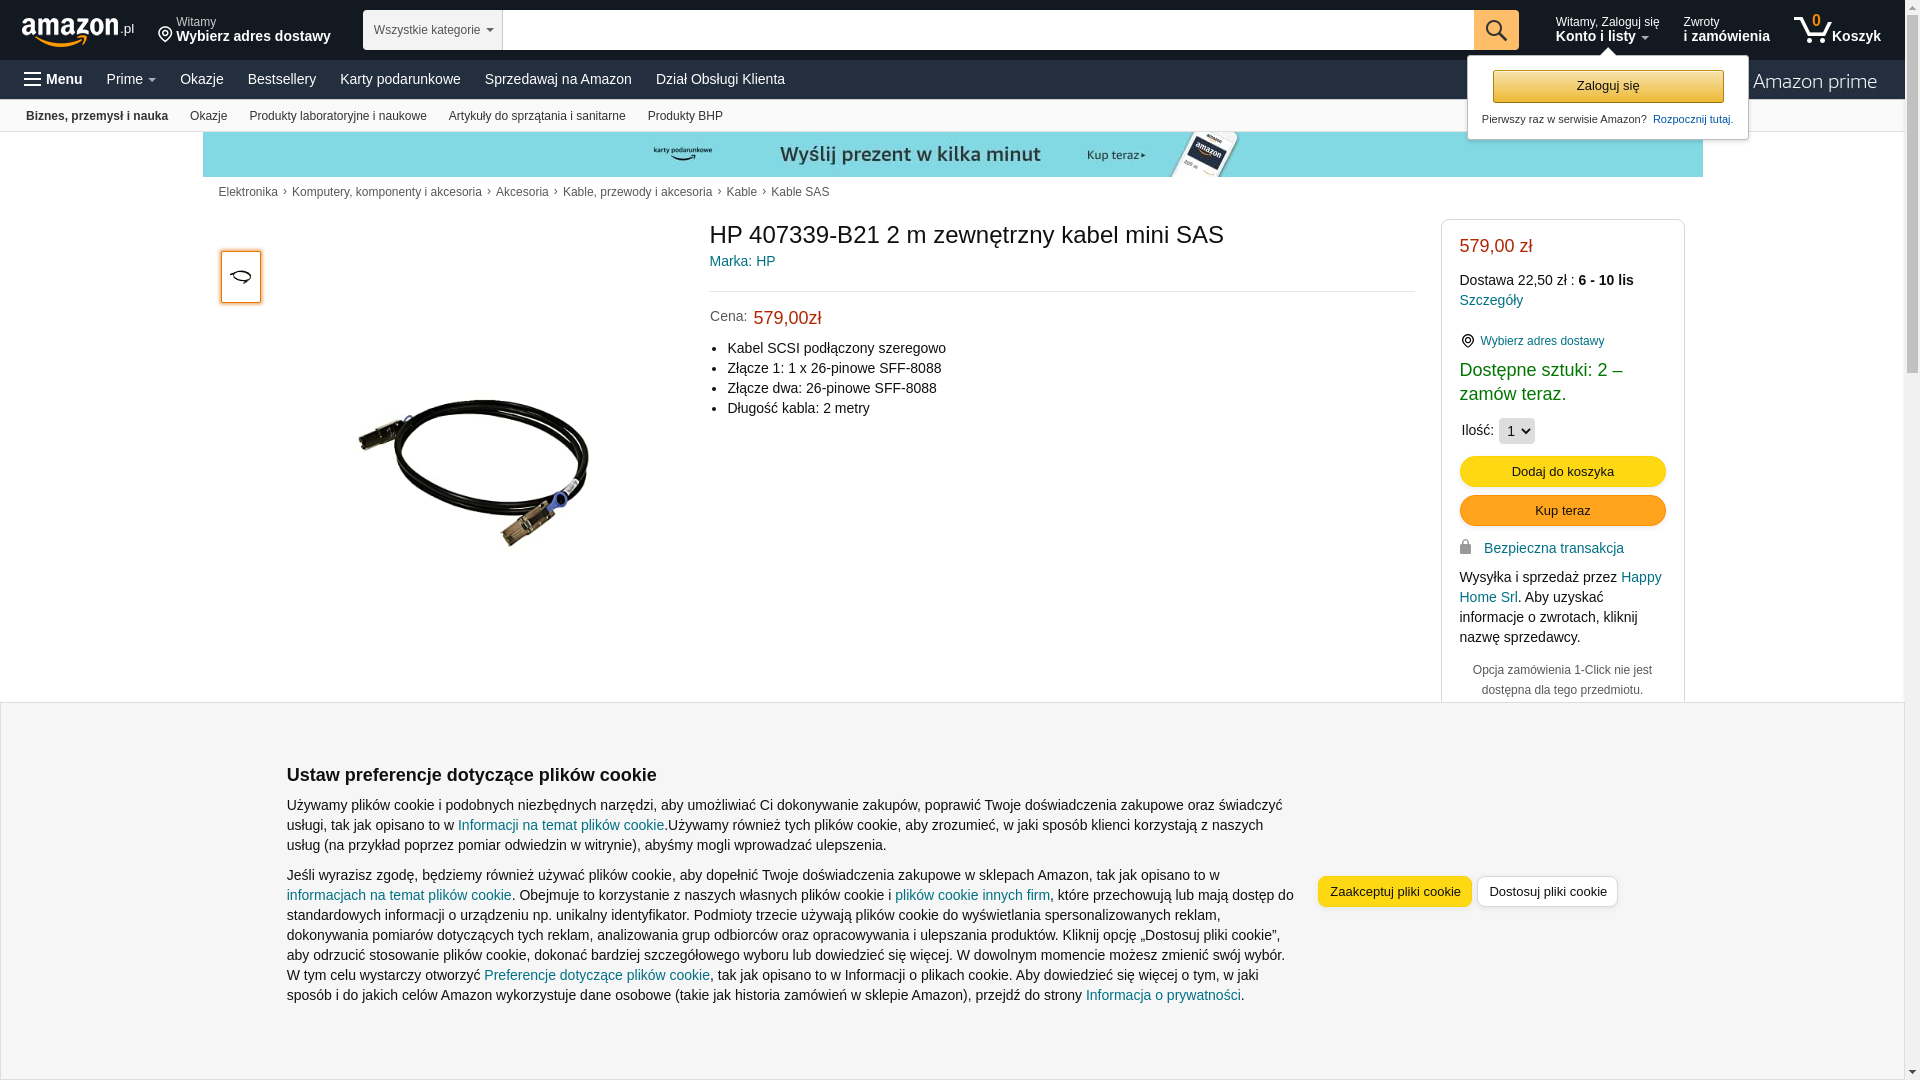Image resolution: width=1920 pixels, height=1080 pixels.
Task: Focus the Amazon search input field
Action: 988,30
